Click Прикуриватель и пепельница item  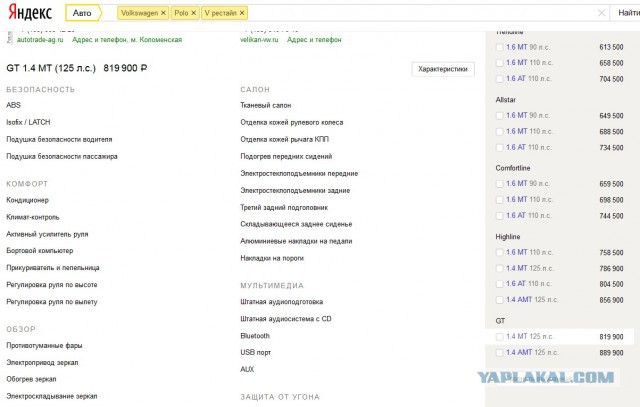(53, 268)
